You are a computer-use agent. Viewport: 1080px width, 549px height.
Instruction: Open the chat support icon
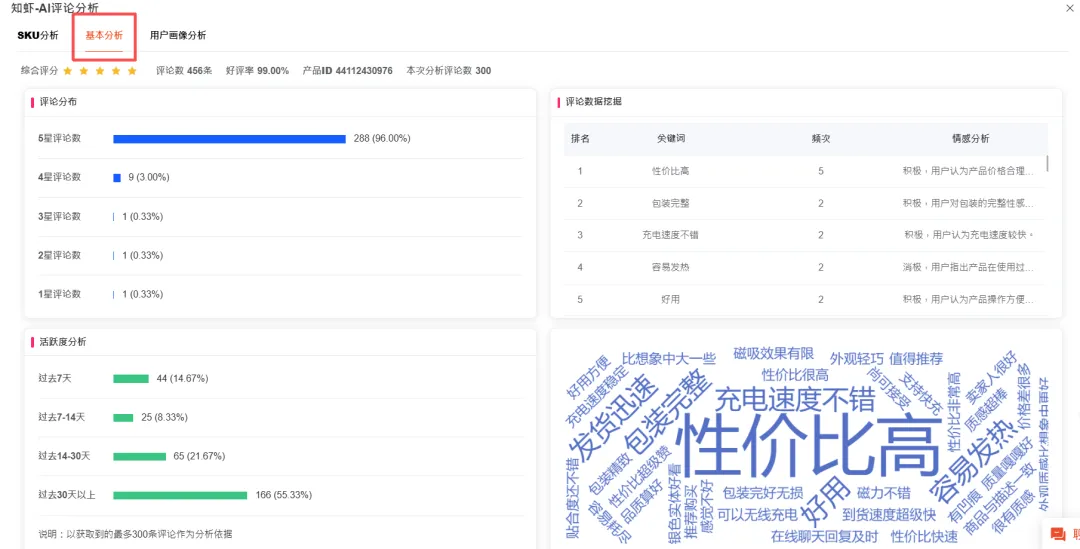click(1057, 534)
